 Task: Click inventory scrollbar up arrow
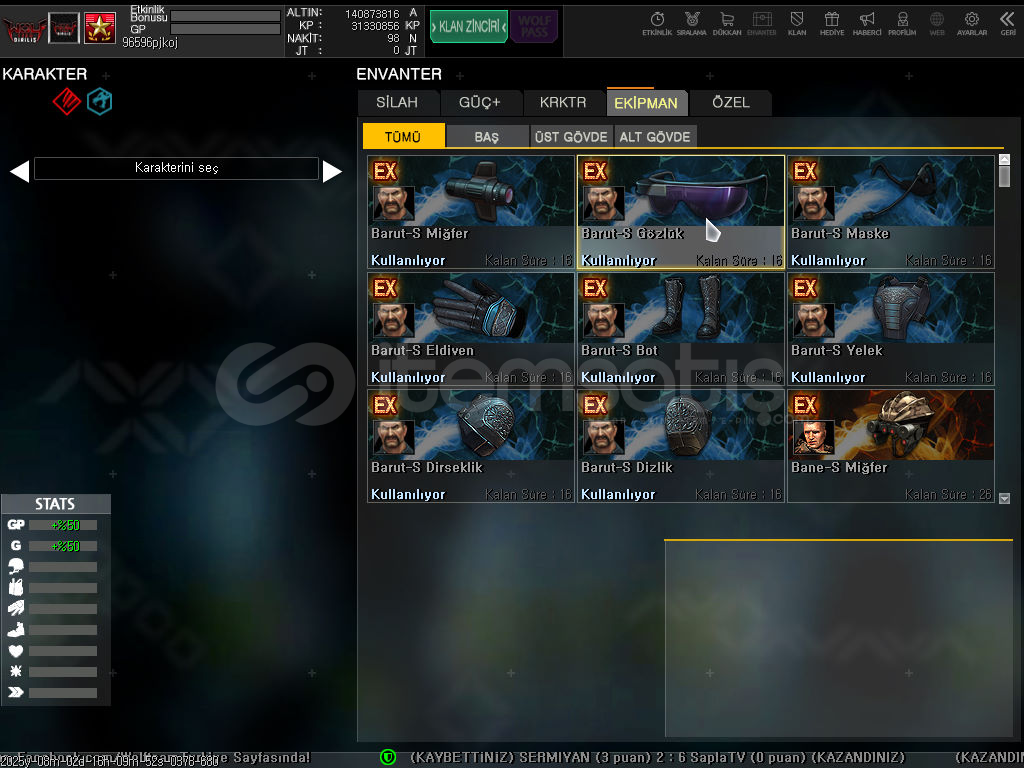click(1004, 159)
